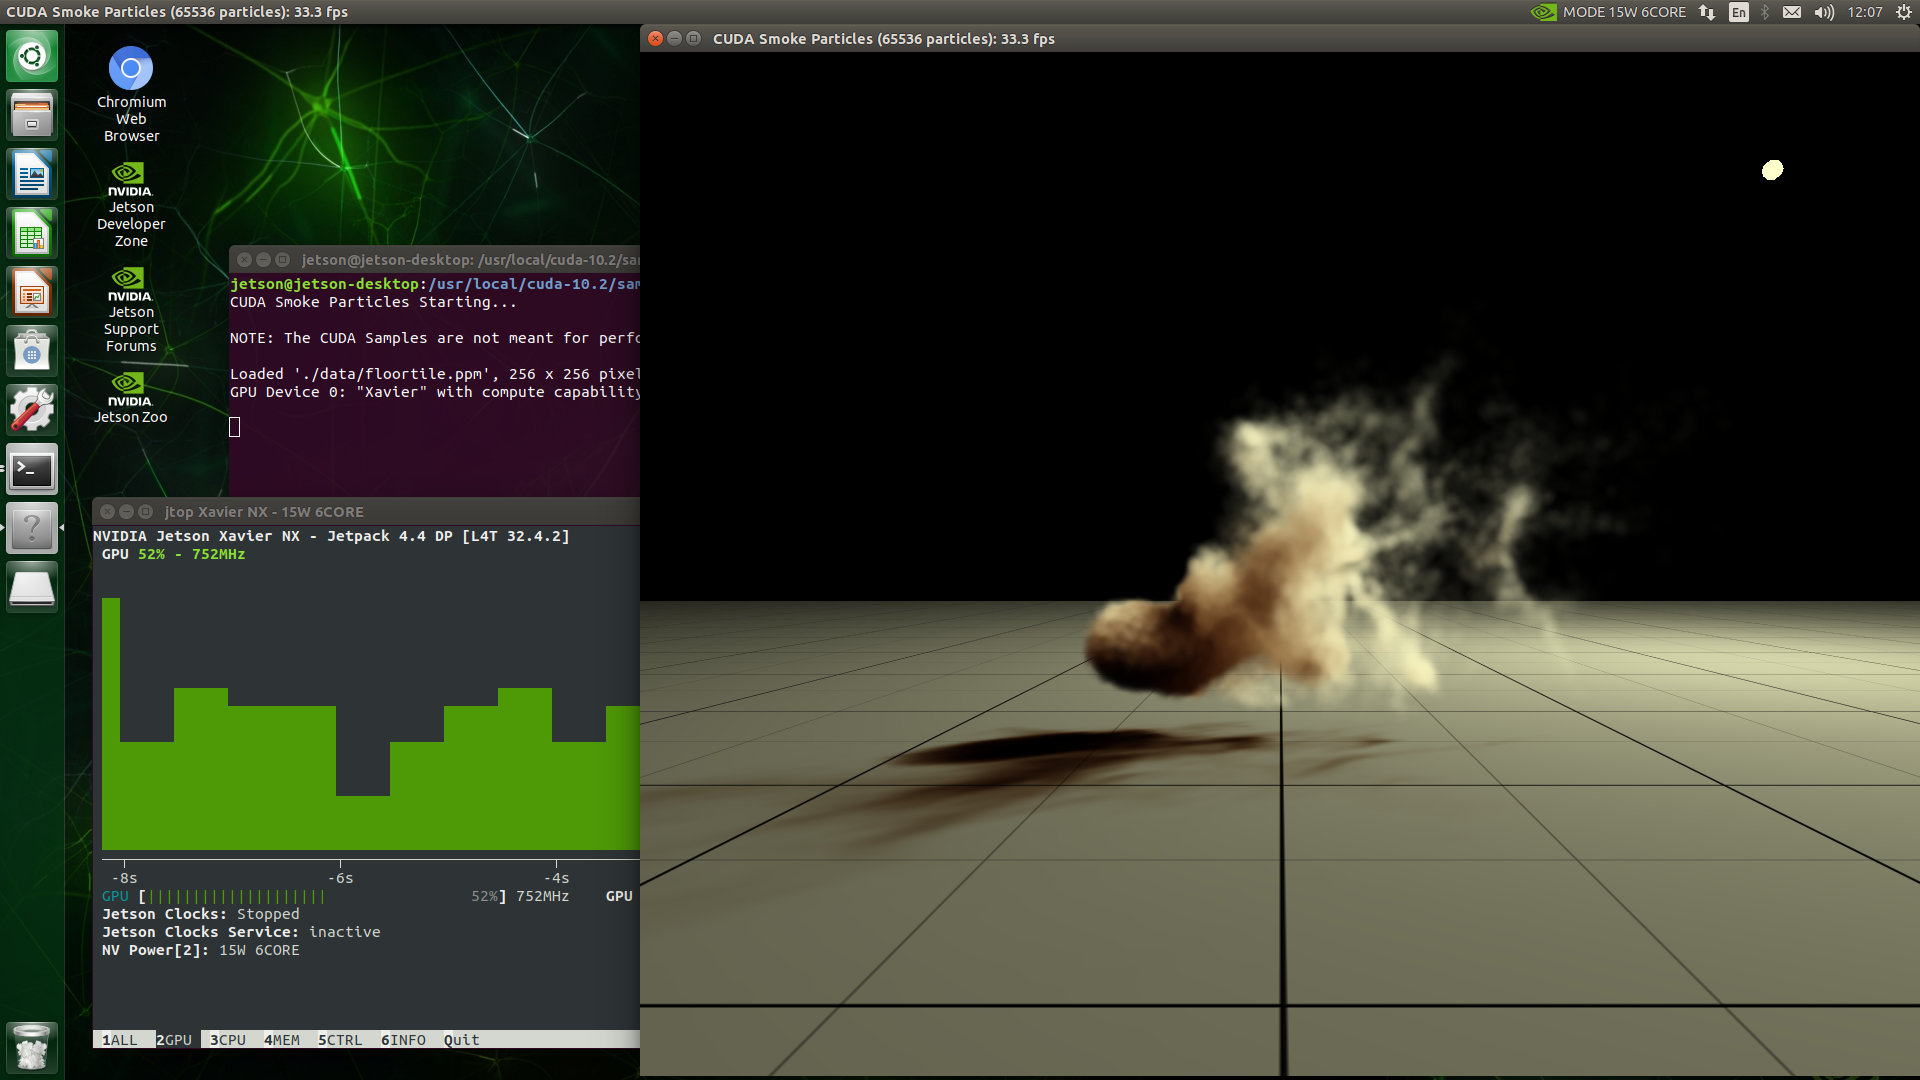Switch to the 3CPU tab in jtop

pyautogui.click(x=228, y=1040)
